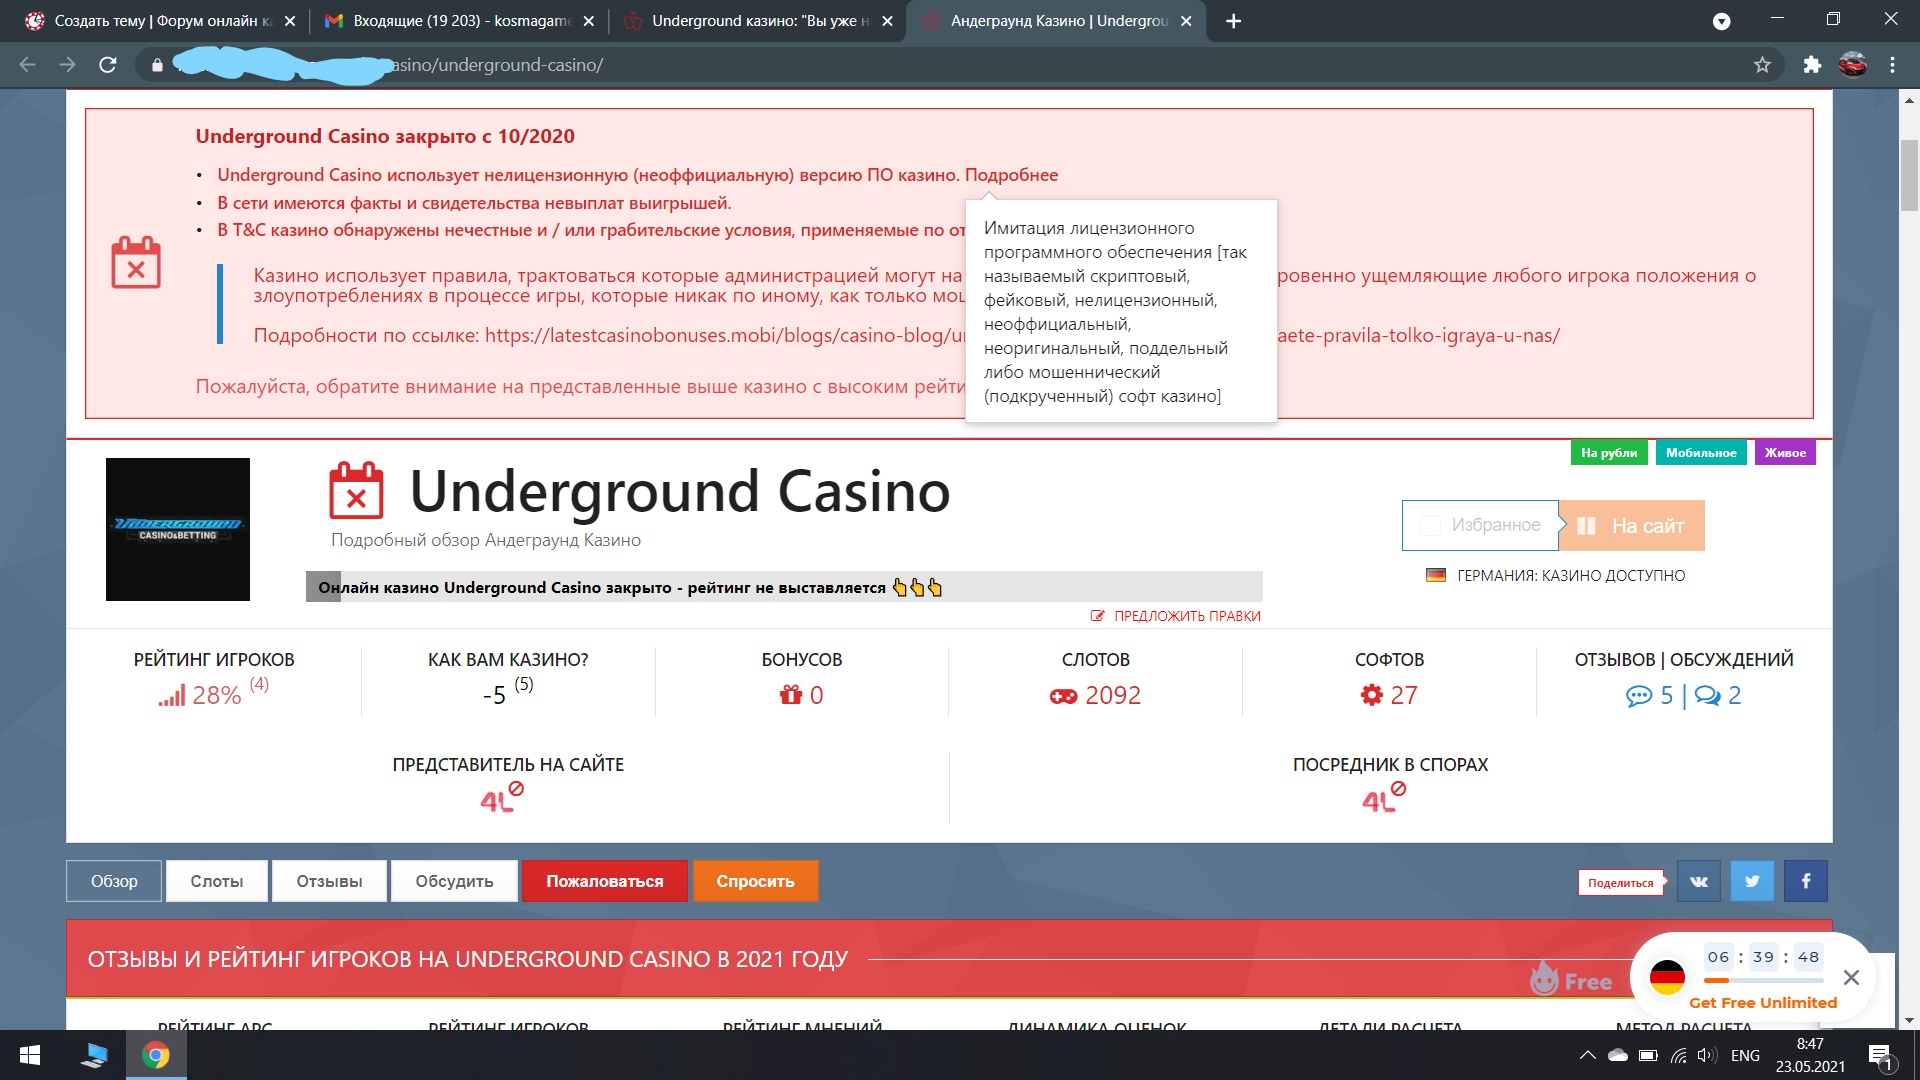Screen dimensions: 1920x1080
Task: Click 'Германия: казино доступно' status
Action: pos(1556,575)
